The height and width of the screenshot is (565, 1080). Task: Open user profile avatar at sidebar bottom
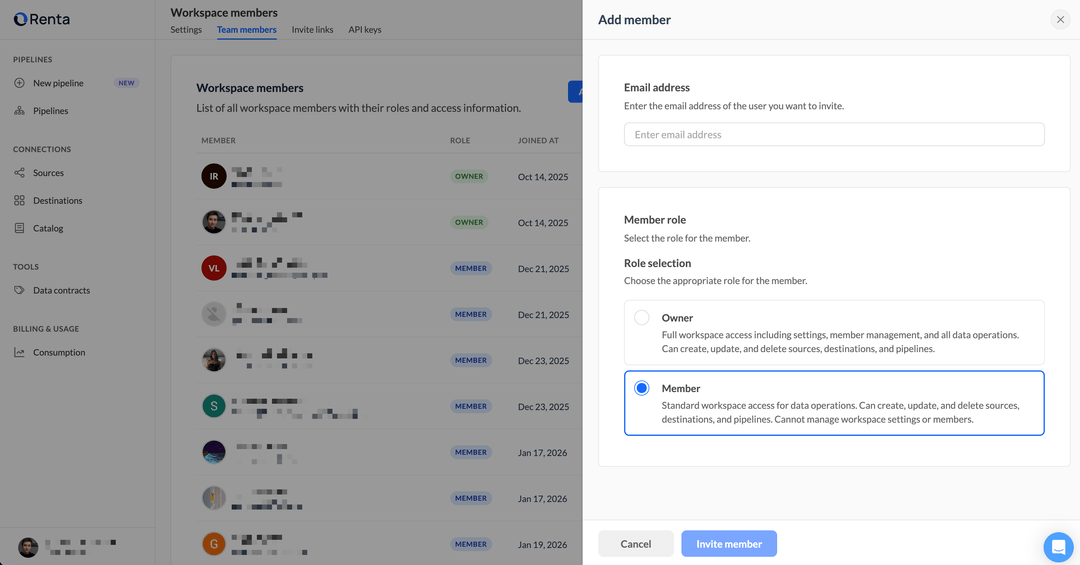coord(28,547)
